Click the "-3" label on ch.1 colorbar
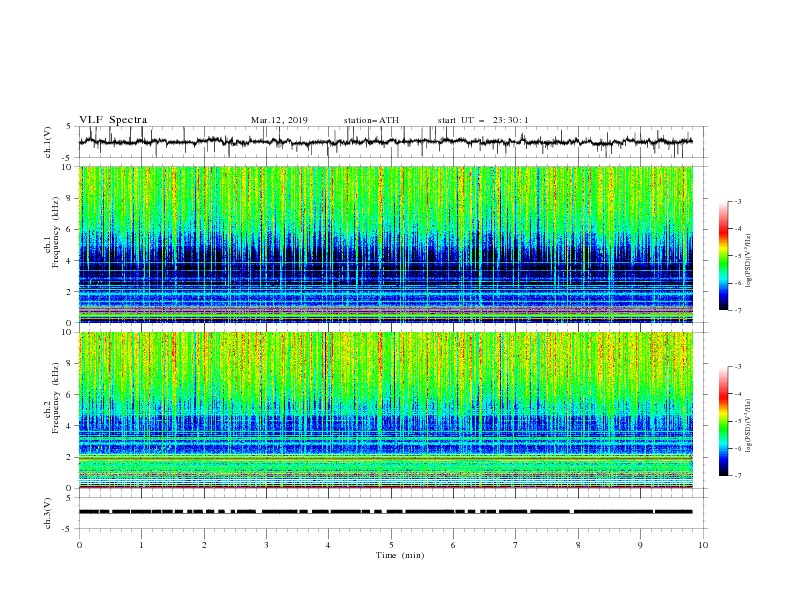The width and height of the screenshot is (792, 612). tap(737, 201)
